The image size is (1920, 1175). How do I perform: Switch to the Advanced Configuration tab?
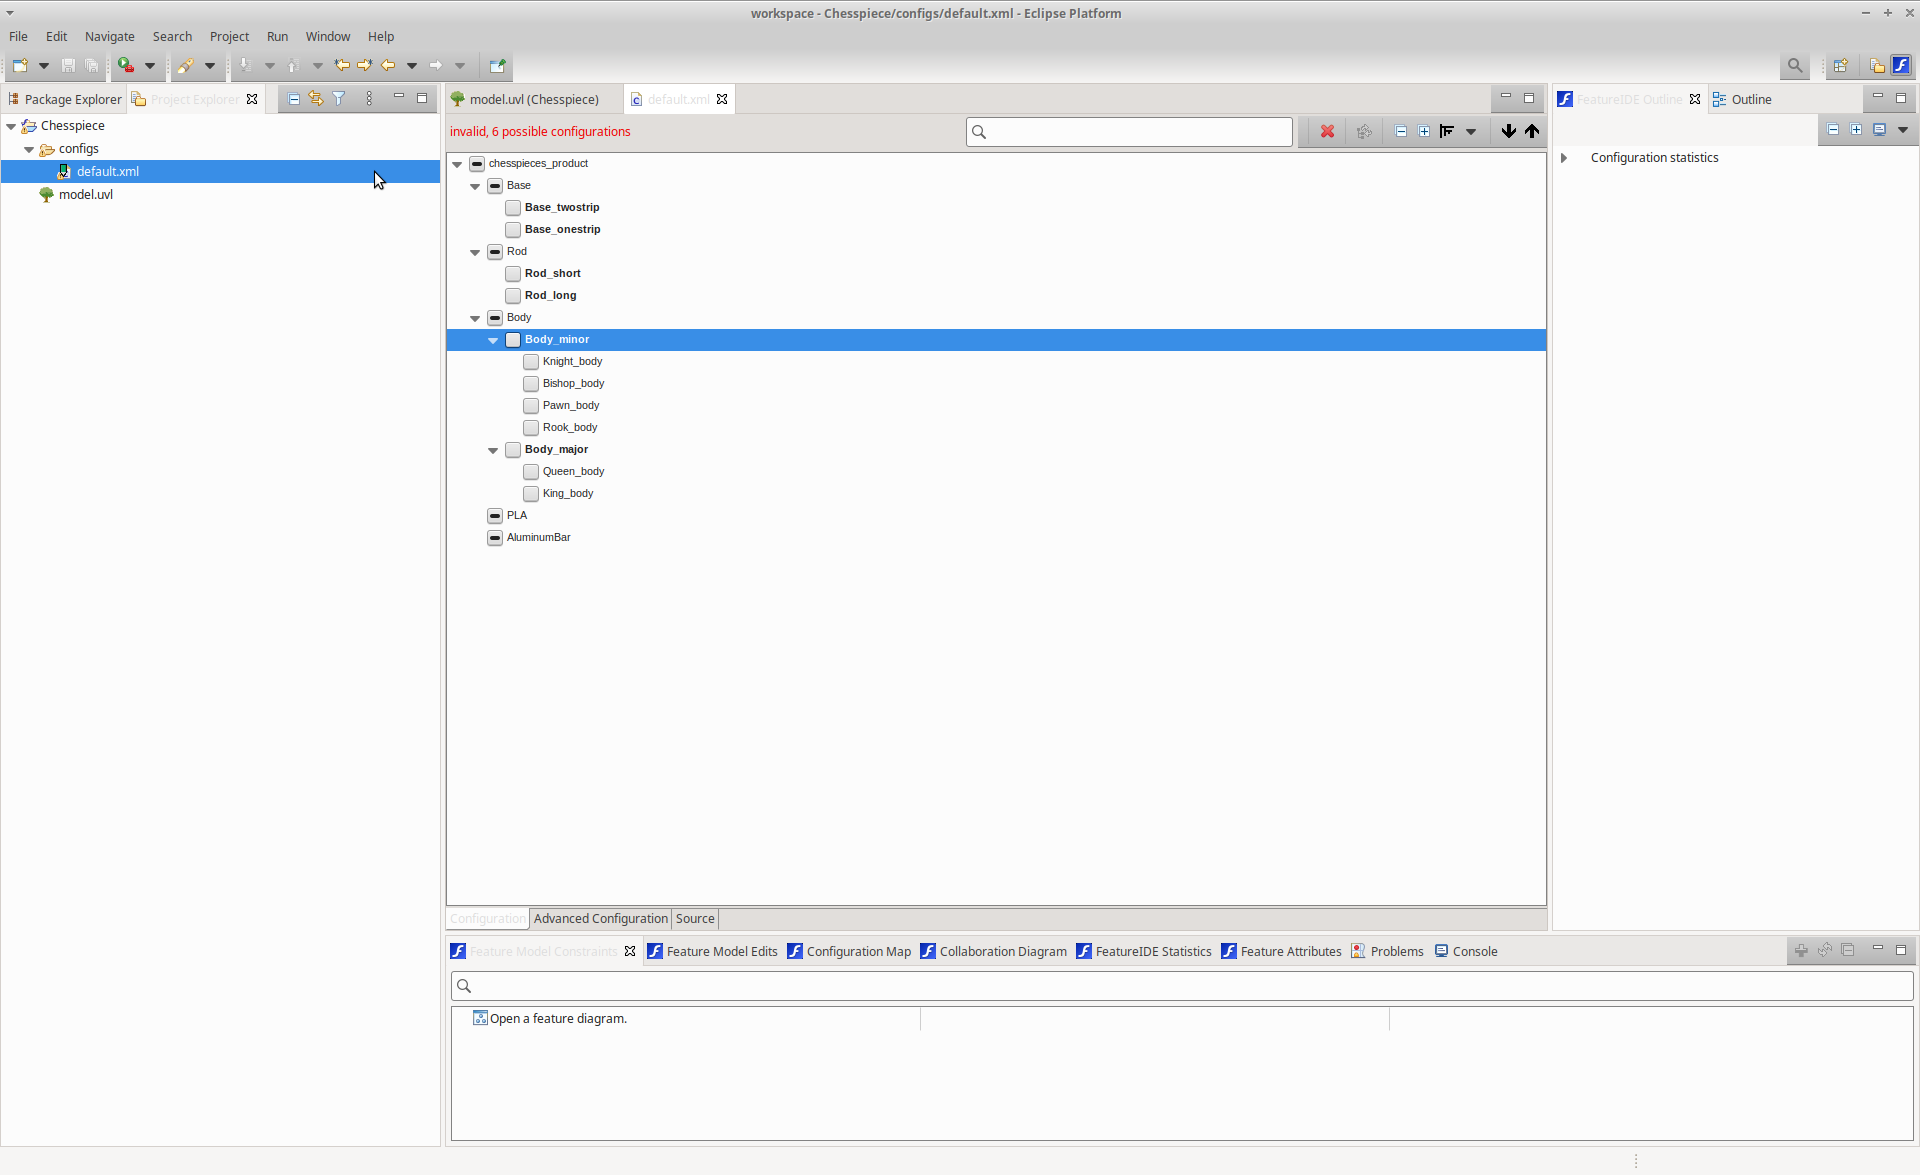tap(600, 918)
